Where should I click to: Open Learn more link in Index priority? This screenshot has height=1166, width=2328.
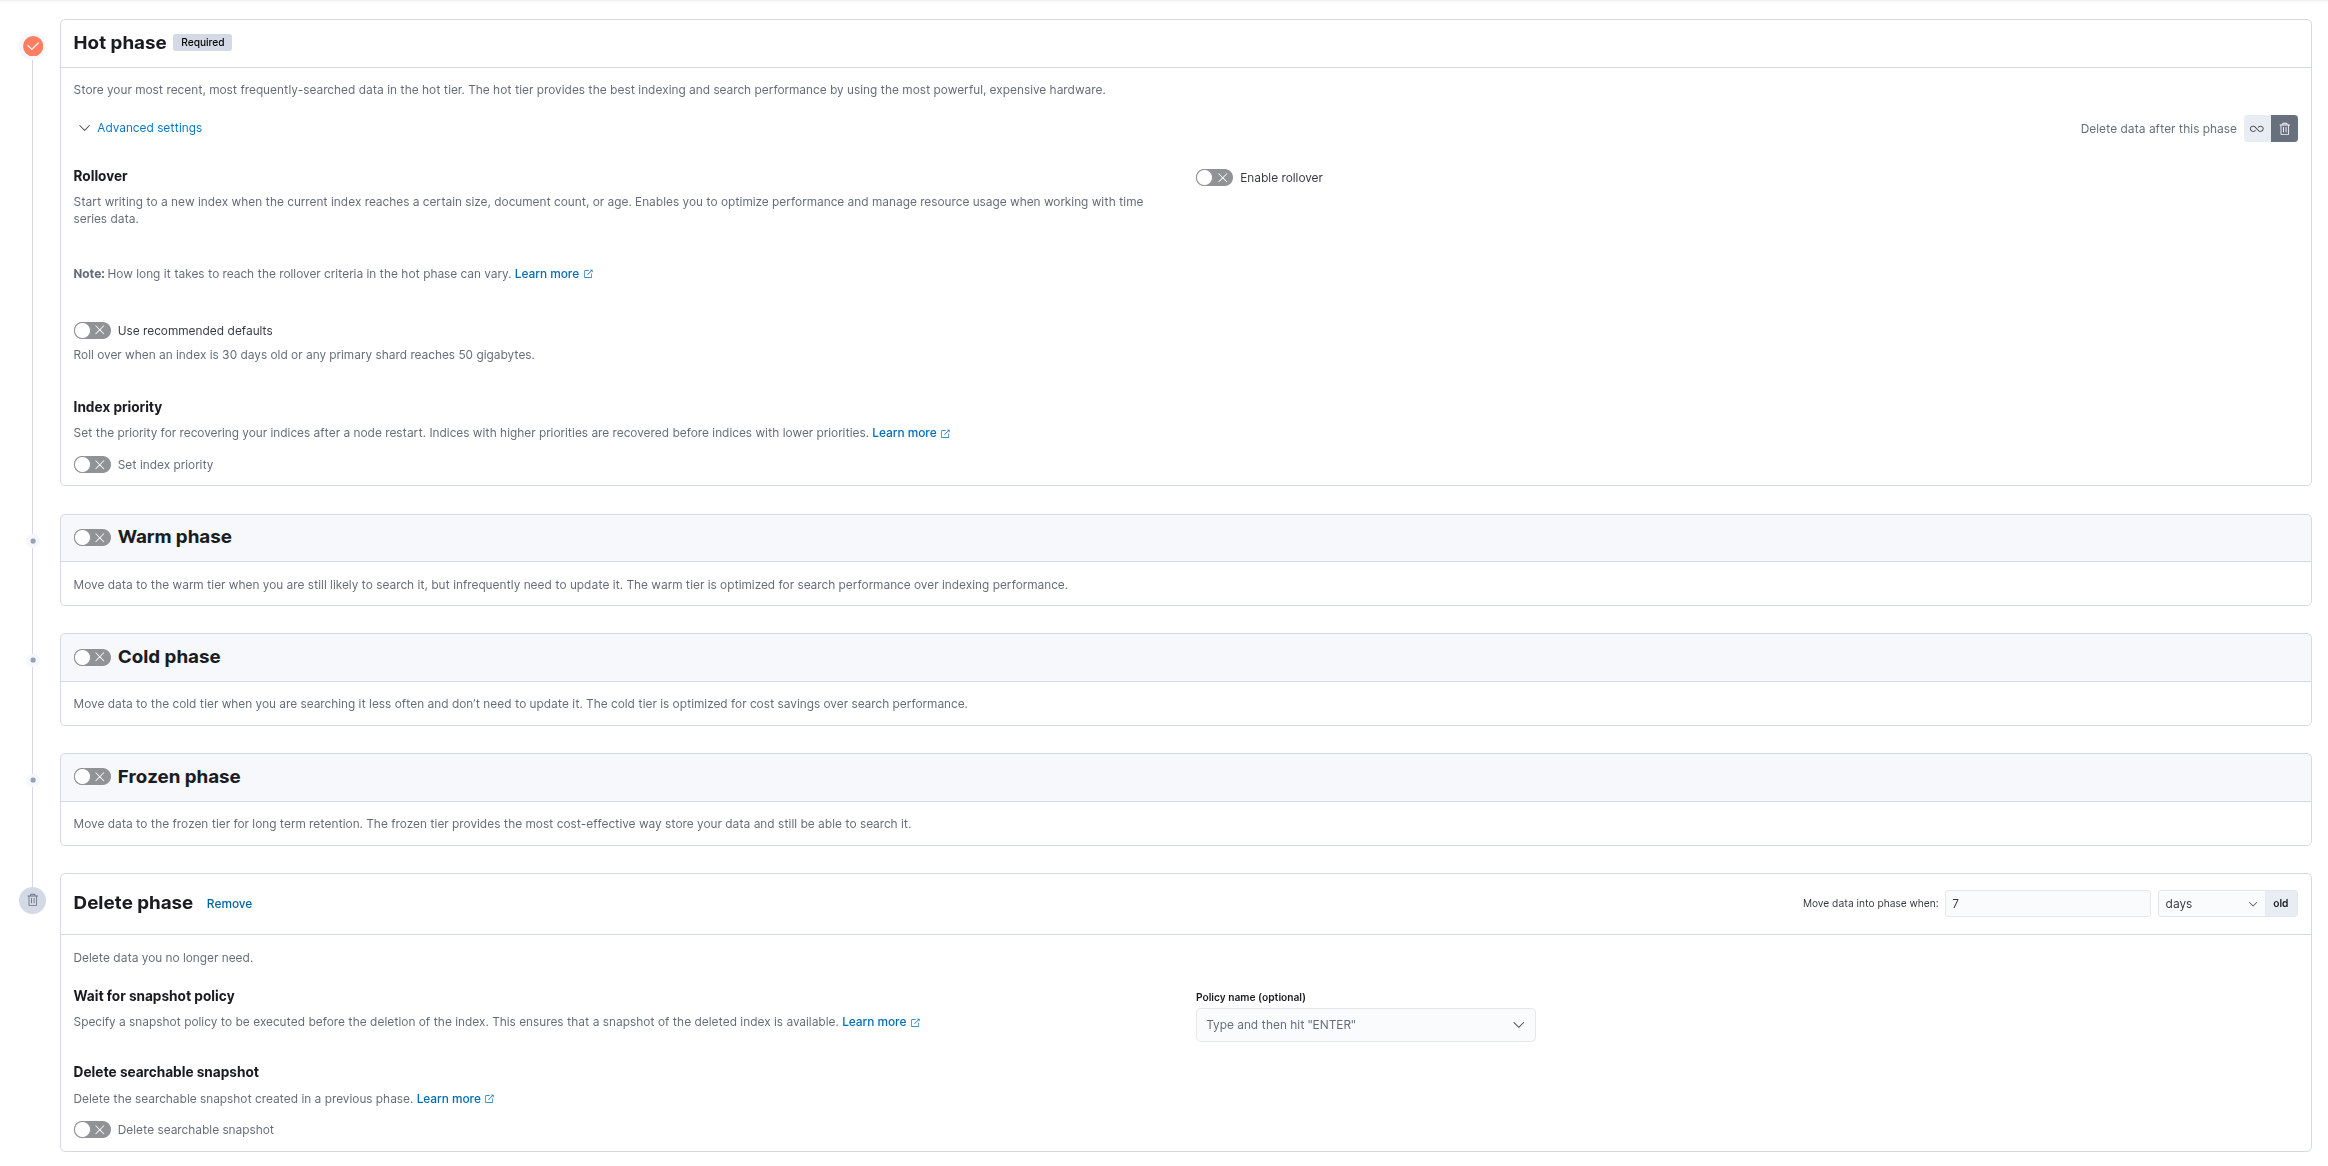(x=903, y=433)
